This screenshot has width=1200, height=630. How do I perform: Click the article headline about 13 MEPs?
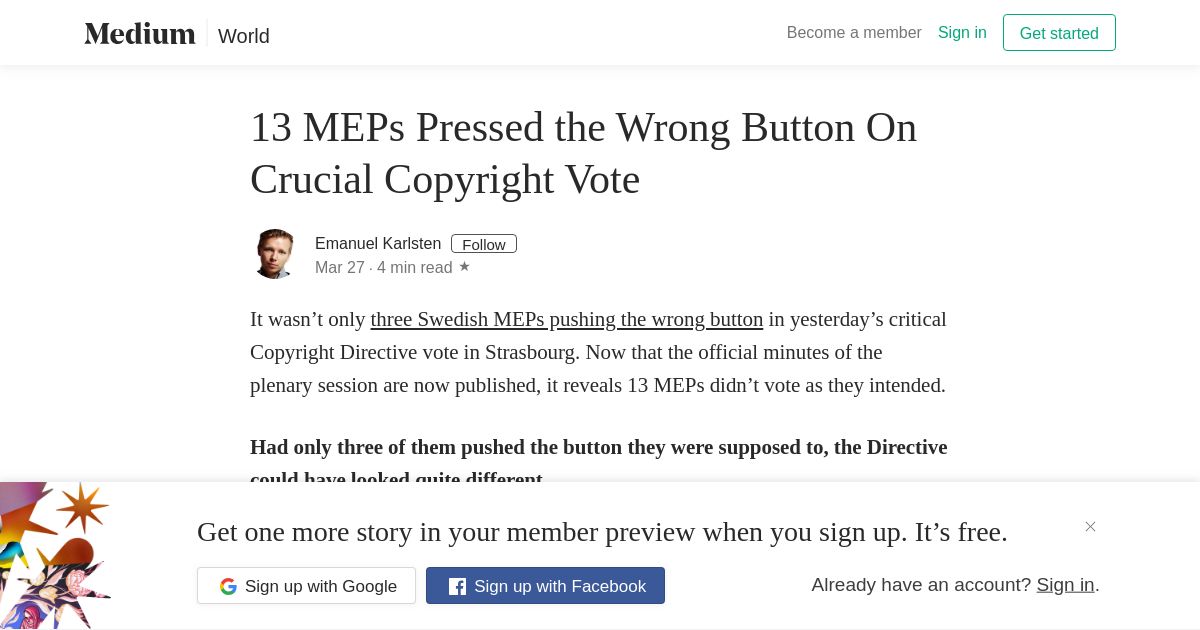[x=583, y=153]
